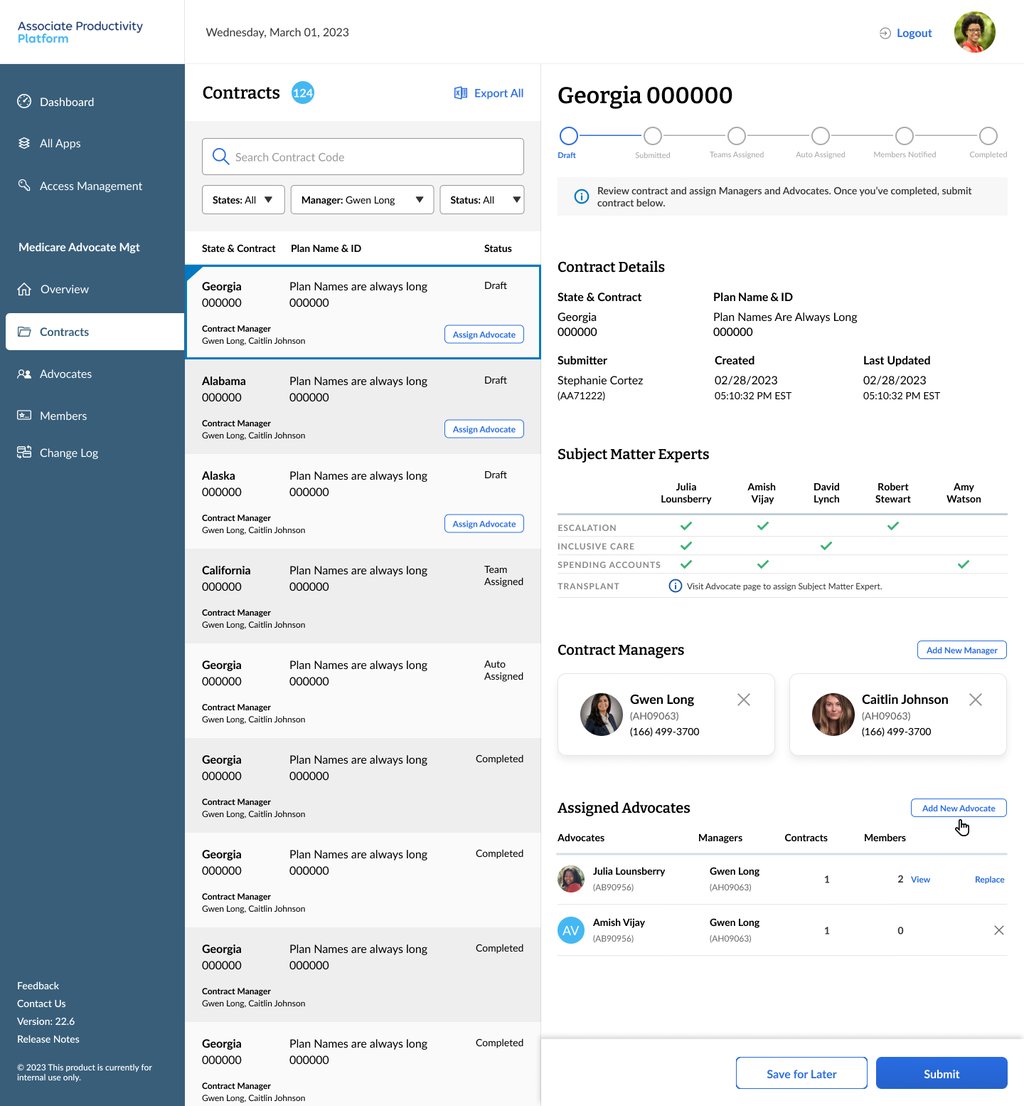The height and width of the screenshot is (1106, 1024).
Task: Click the Logout link
Action: coord(914,33)
